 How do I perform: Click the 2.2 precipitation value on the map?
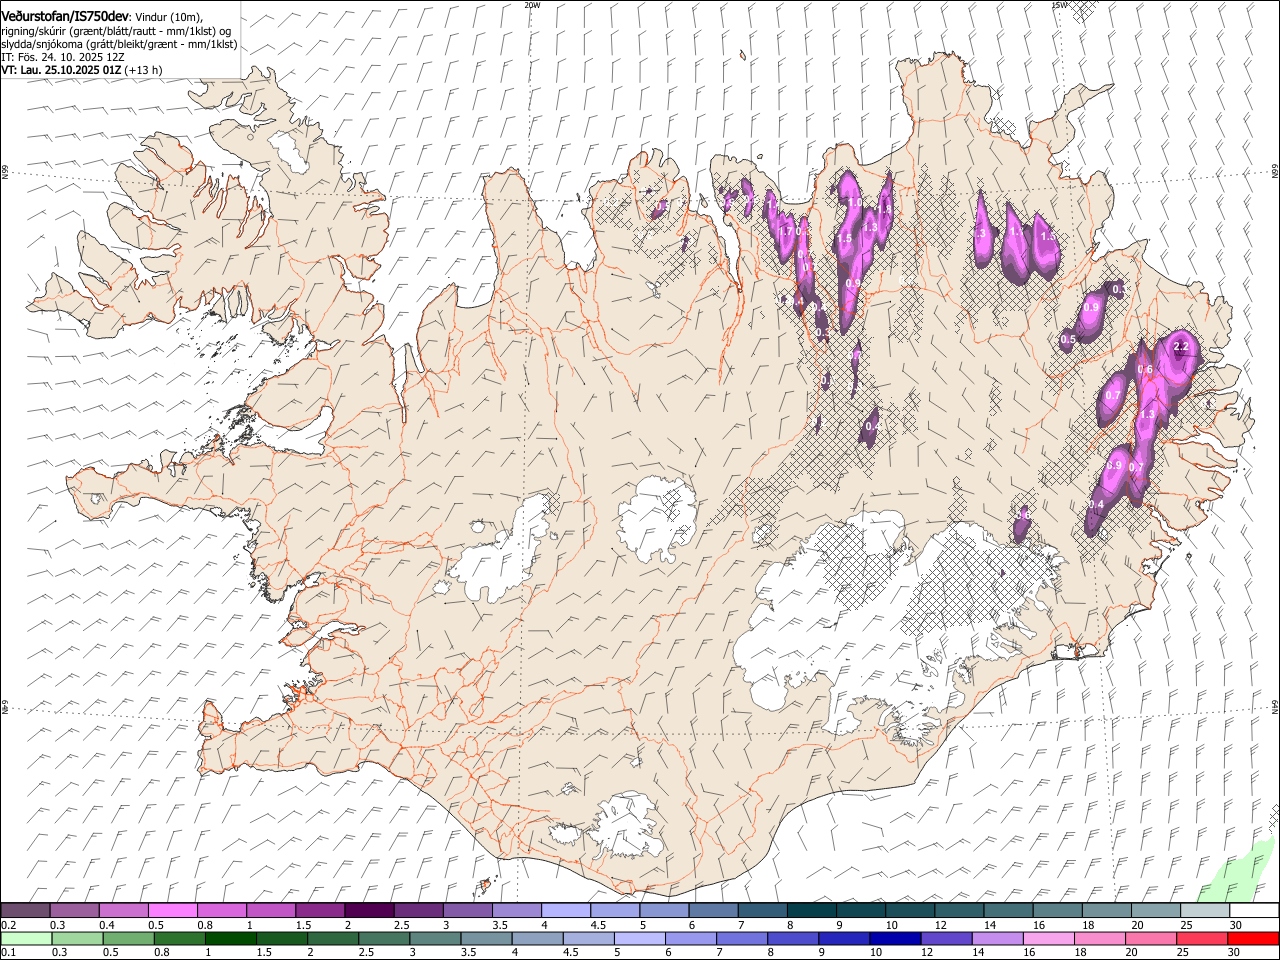tap(1181, 347)
